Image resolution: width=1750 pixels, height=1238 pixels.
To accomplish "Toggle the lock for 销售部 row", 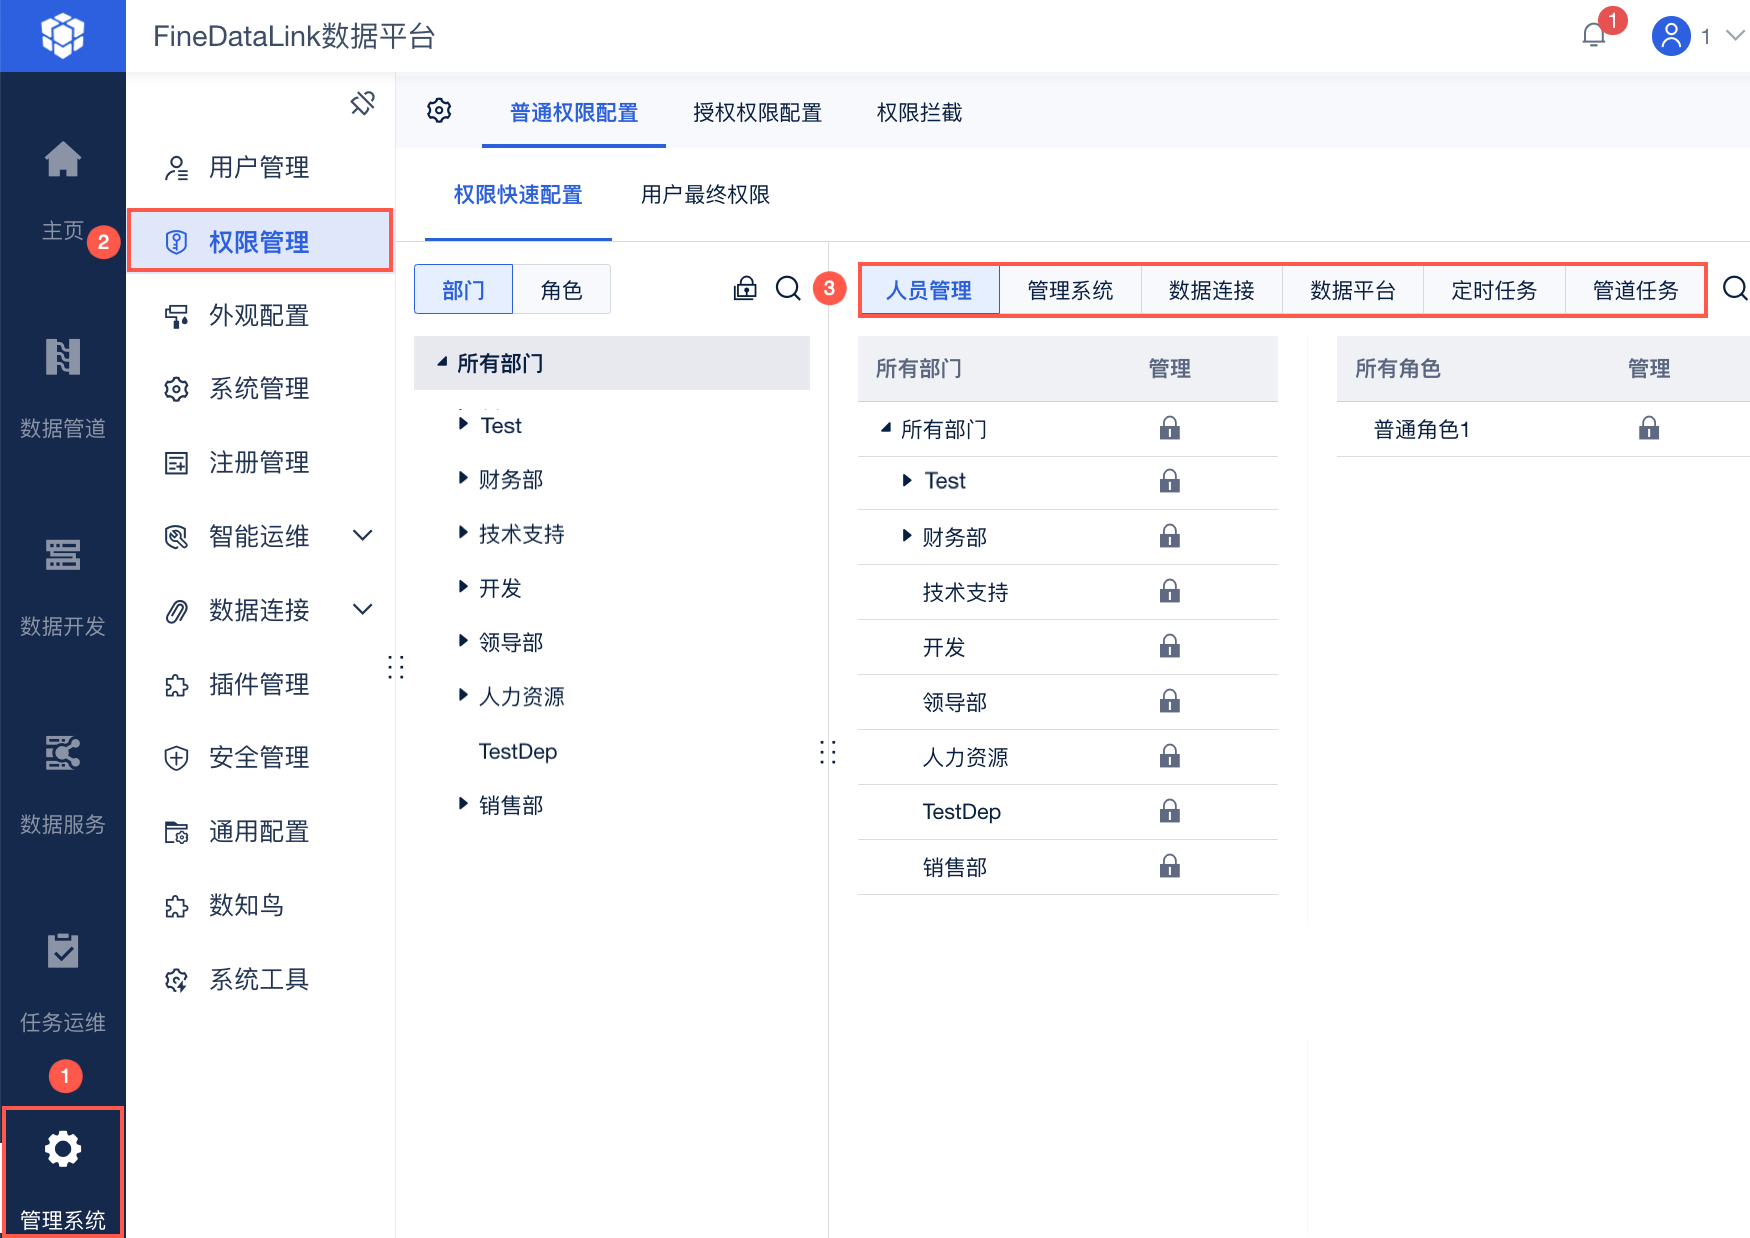I will point(1170,867).
